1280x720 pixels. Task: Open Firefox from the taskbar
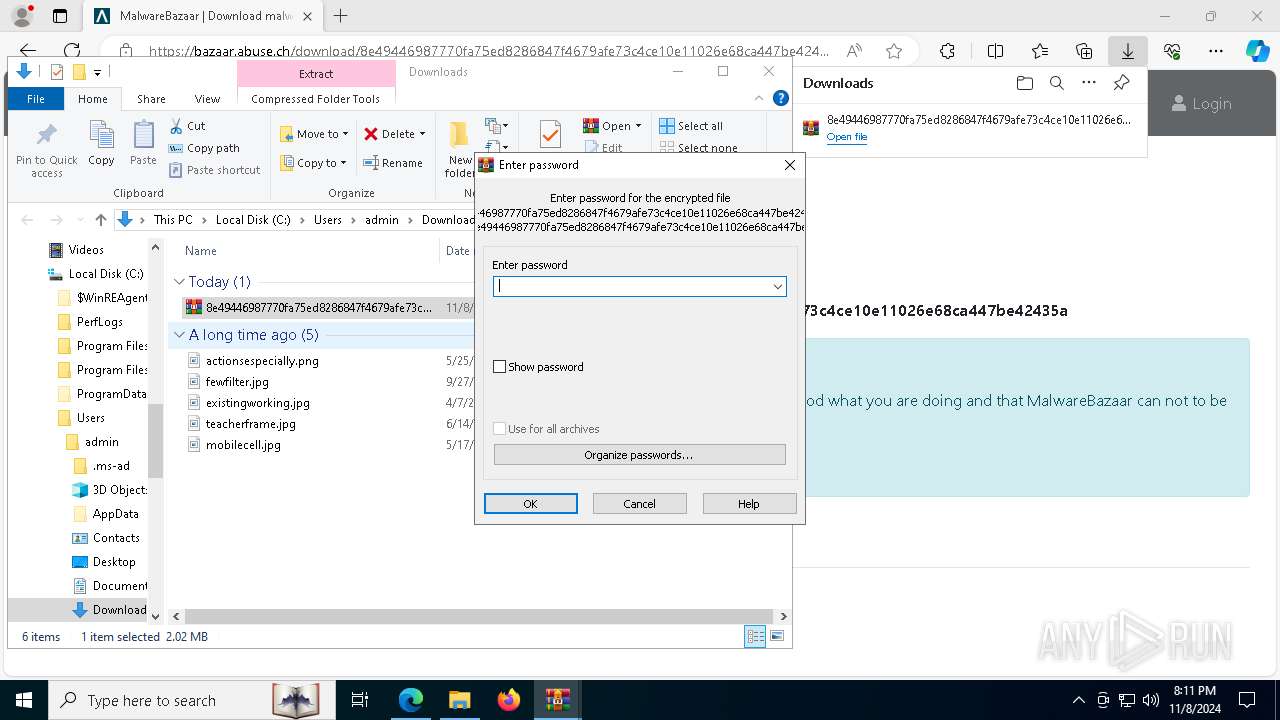(x=509, y=700)
